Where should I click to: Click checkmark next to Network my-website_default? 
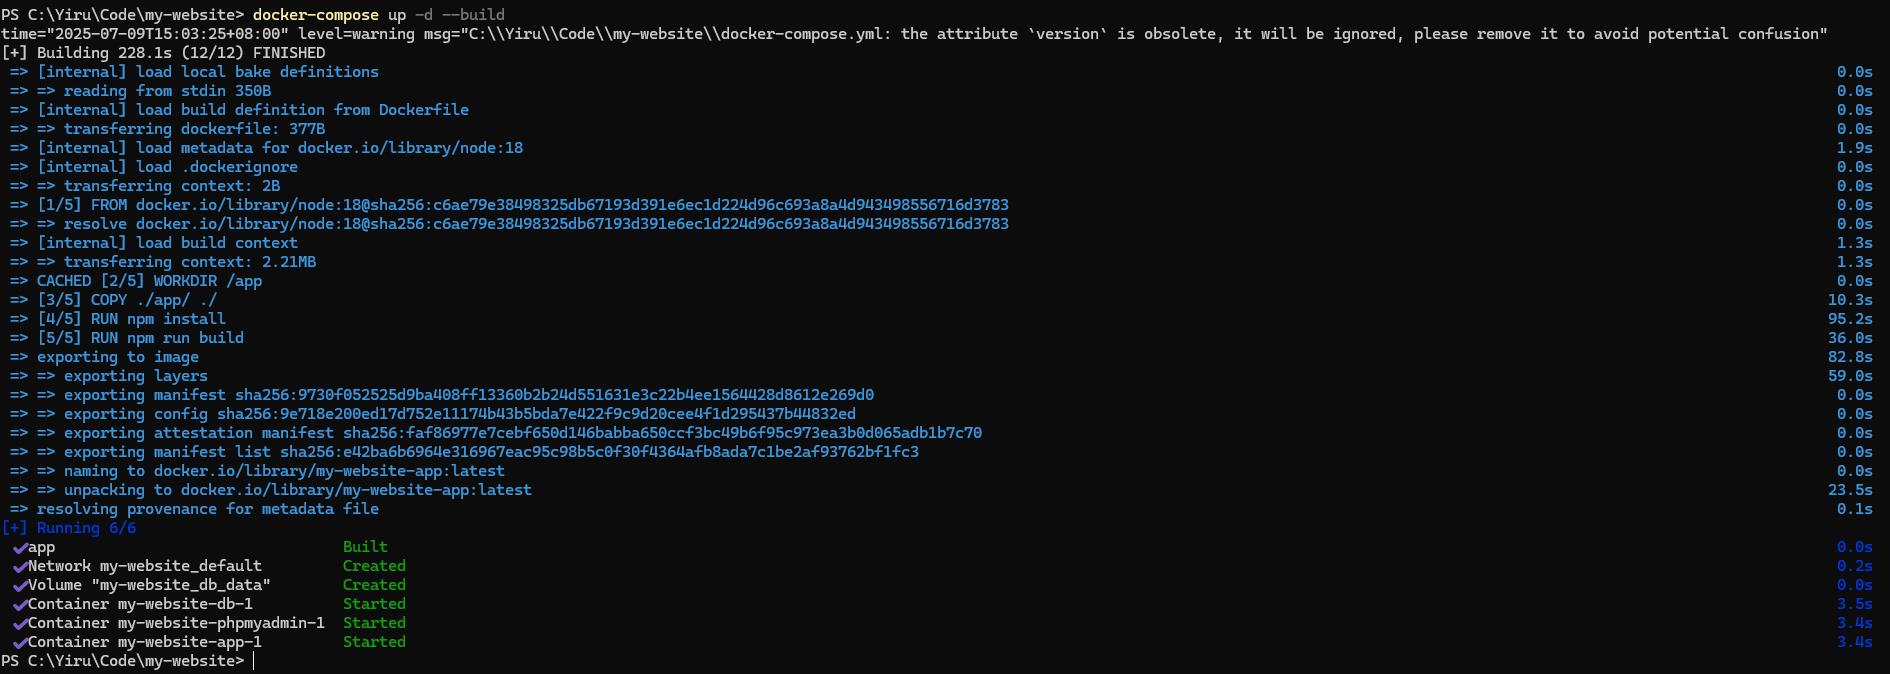pyautogui.click(x=19, y=567)
